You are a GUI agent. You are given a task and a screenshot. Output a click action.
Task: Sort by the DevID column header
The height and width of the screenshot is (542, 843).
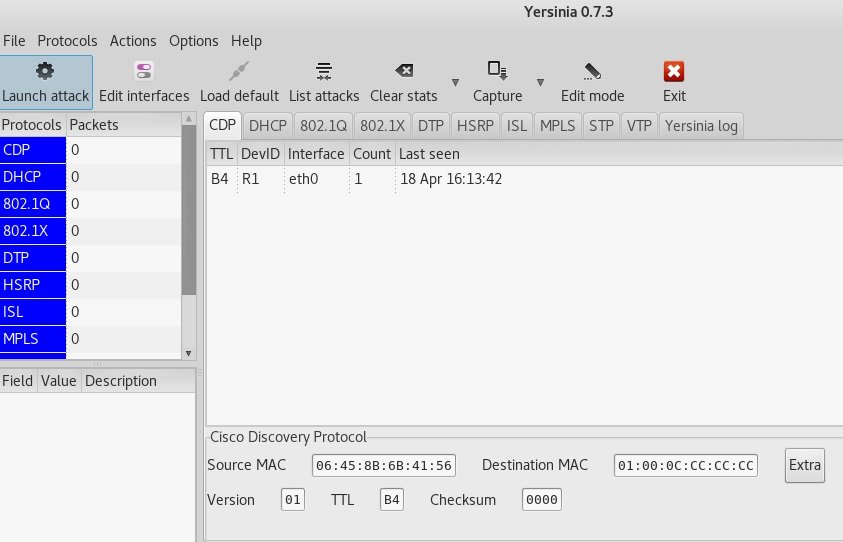[x=260, y=154]
